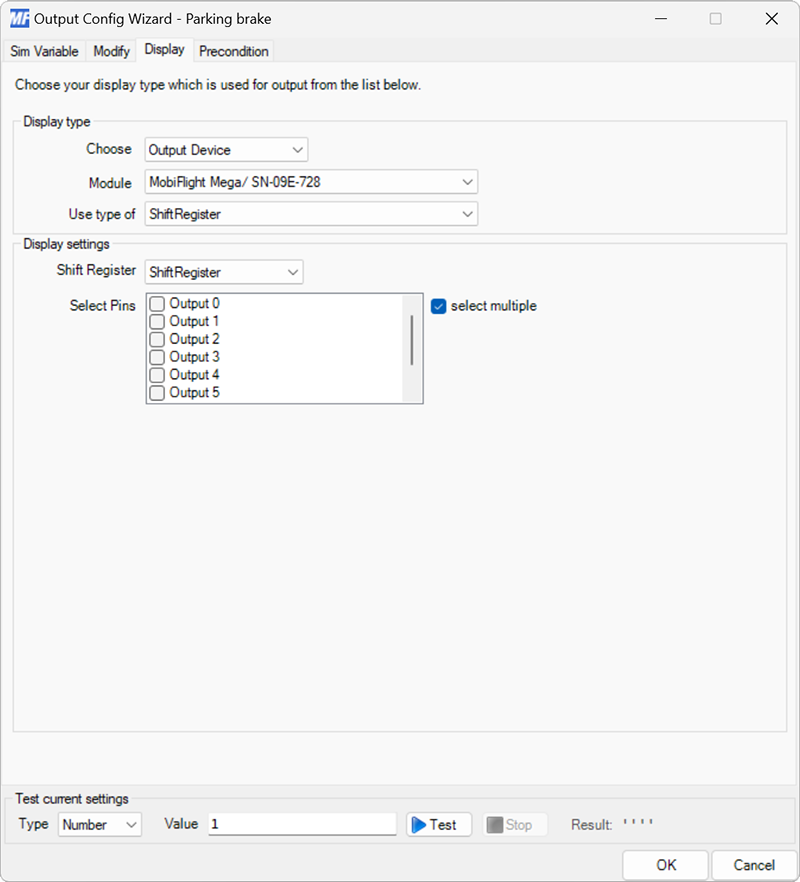The width and height of the screenshot is (800, 882).
Task: Open the Choose display type dropdown
Action: tap(297, 149)
